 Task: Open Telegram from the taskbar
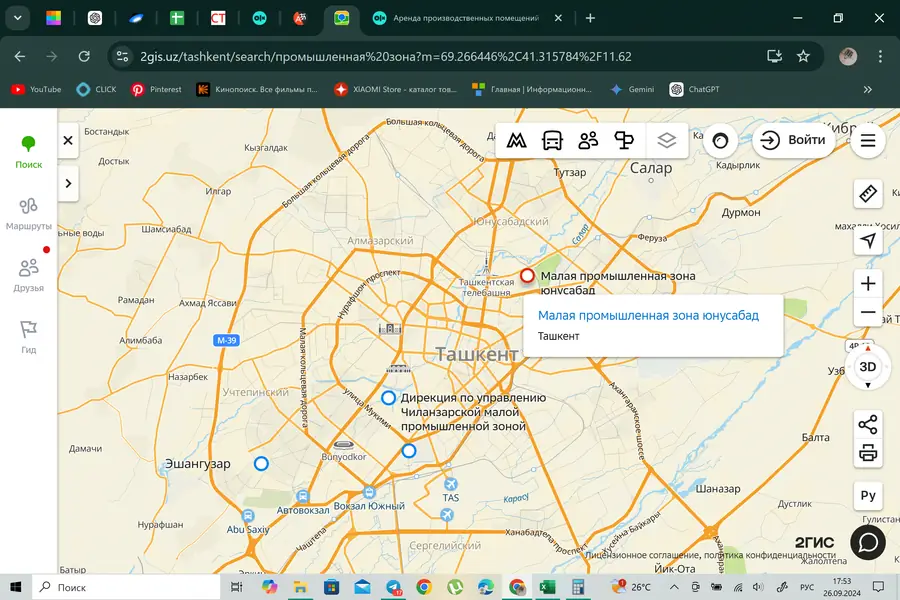[394, 587]
